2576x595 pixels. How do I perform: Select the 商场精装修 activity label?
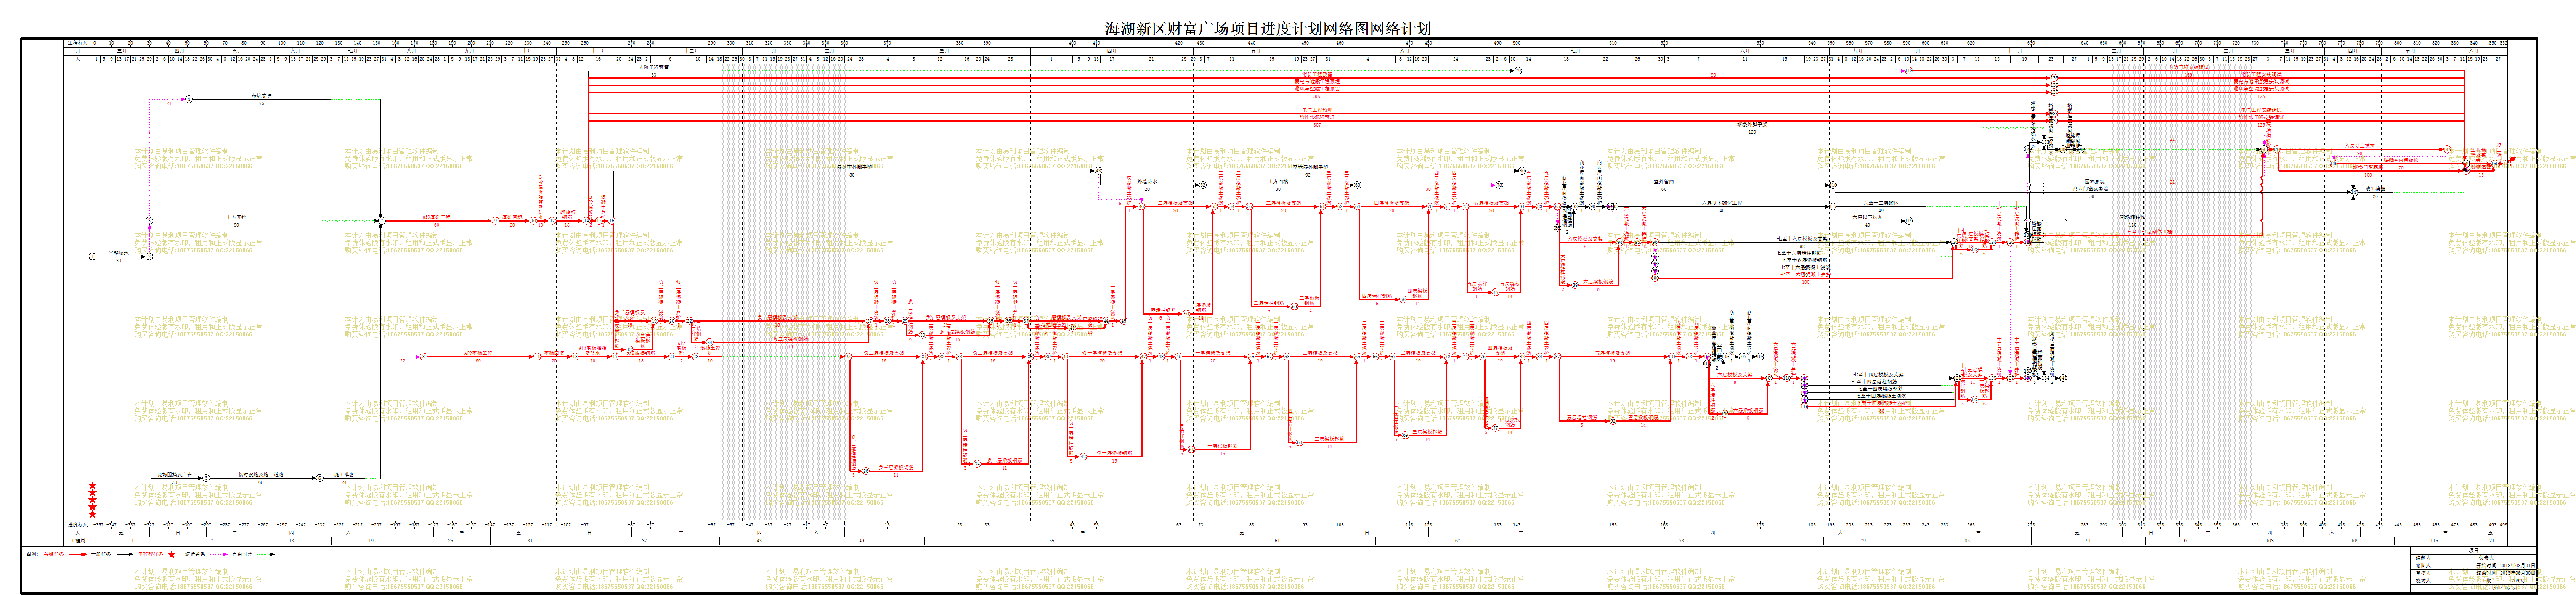pyautogui.click(x=2132, y=217)
